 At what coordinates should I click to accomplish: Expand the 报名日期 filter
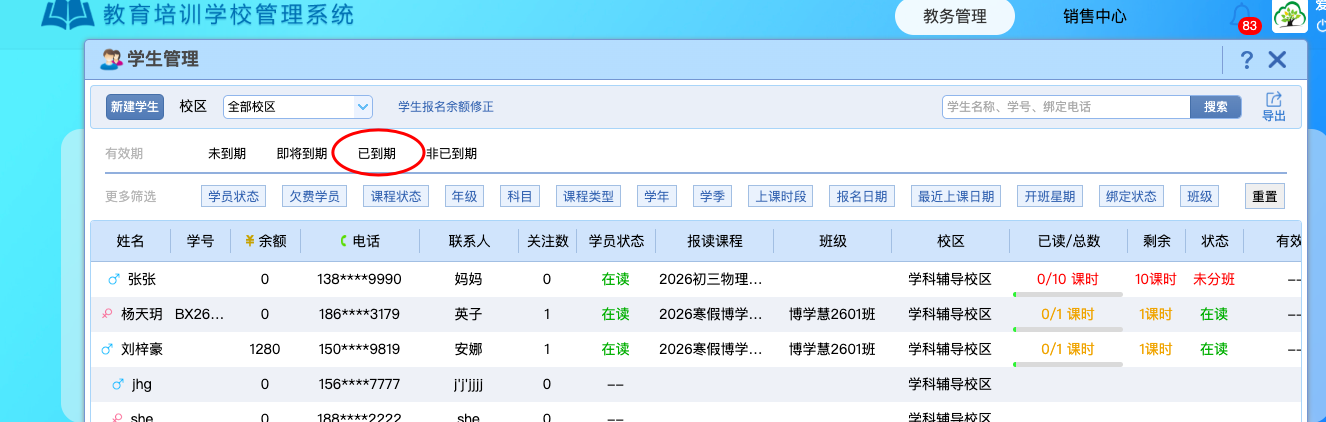pyautogui.click(x=862, y=196)
